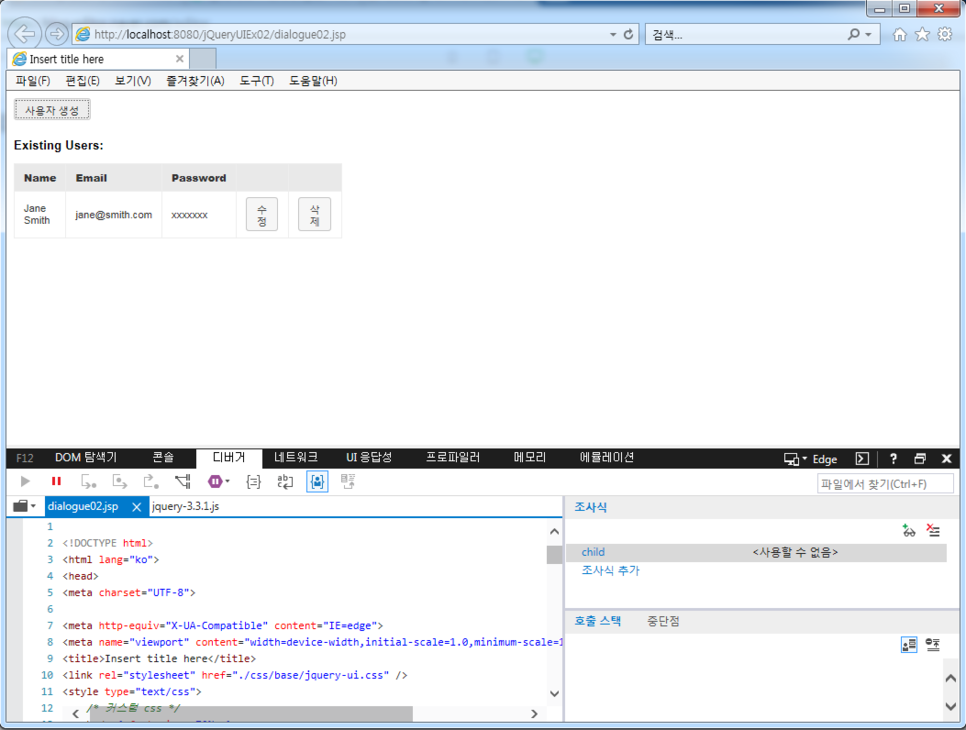Click the 수정 button for Jane Smith
Screen dimensions: 966x730
coord(262,214)
